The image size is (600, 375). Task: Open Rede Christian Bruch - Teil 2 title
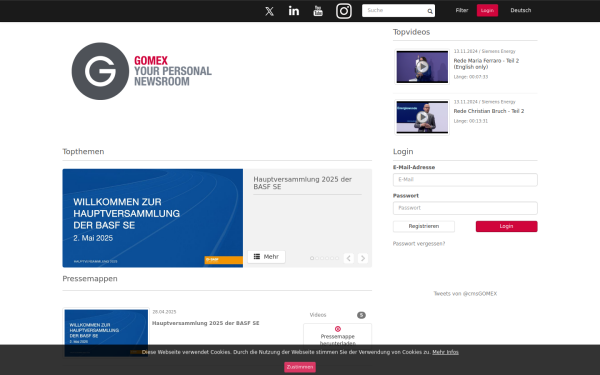(489, 111)
